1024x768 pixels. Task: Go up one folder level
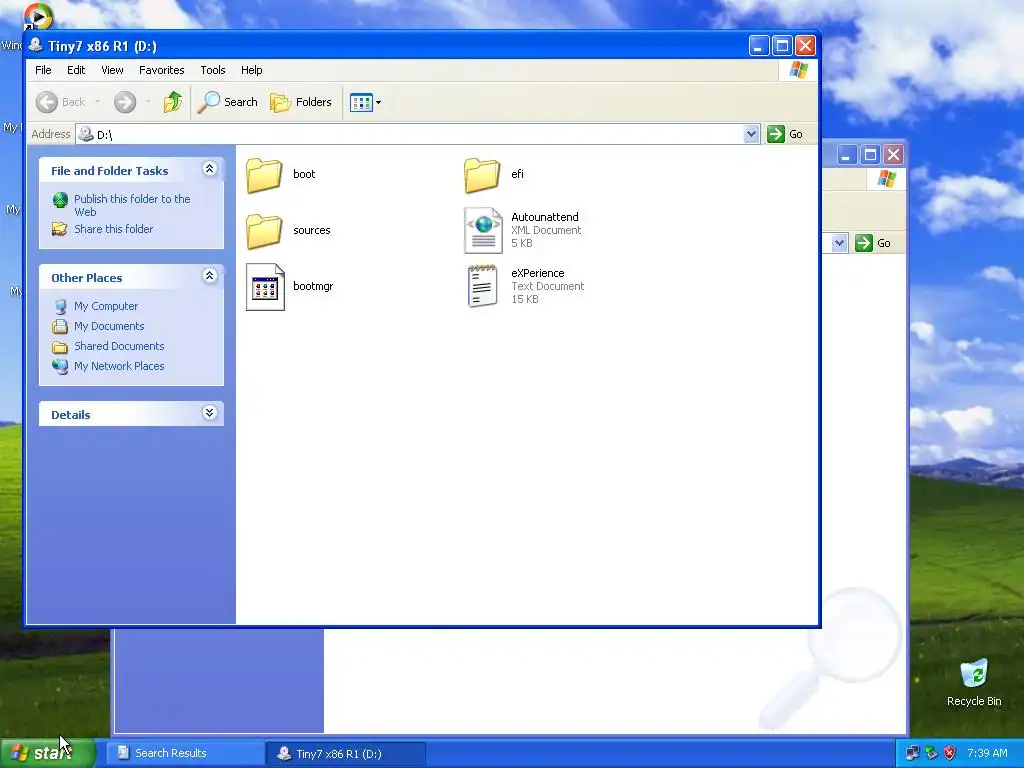[x=173, y=102]
